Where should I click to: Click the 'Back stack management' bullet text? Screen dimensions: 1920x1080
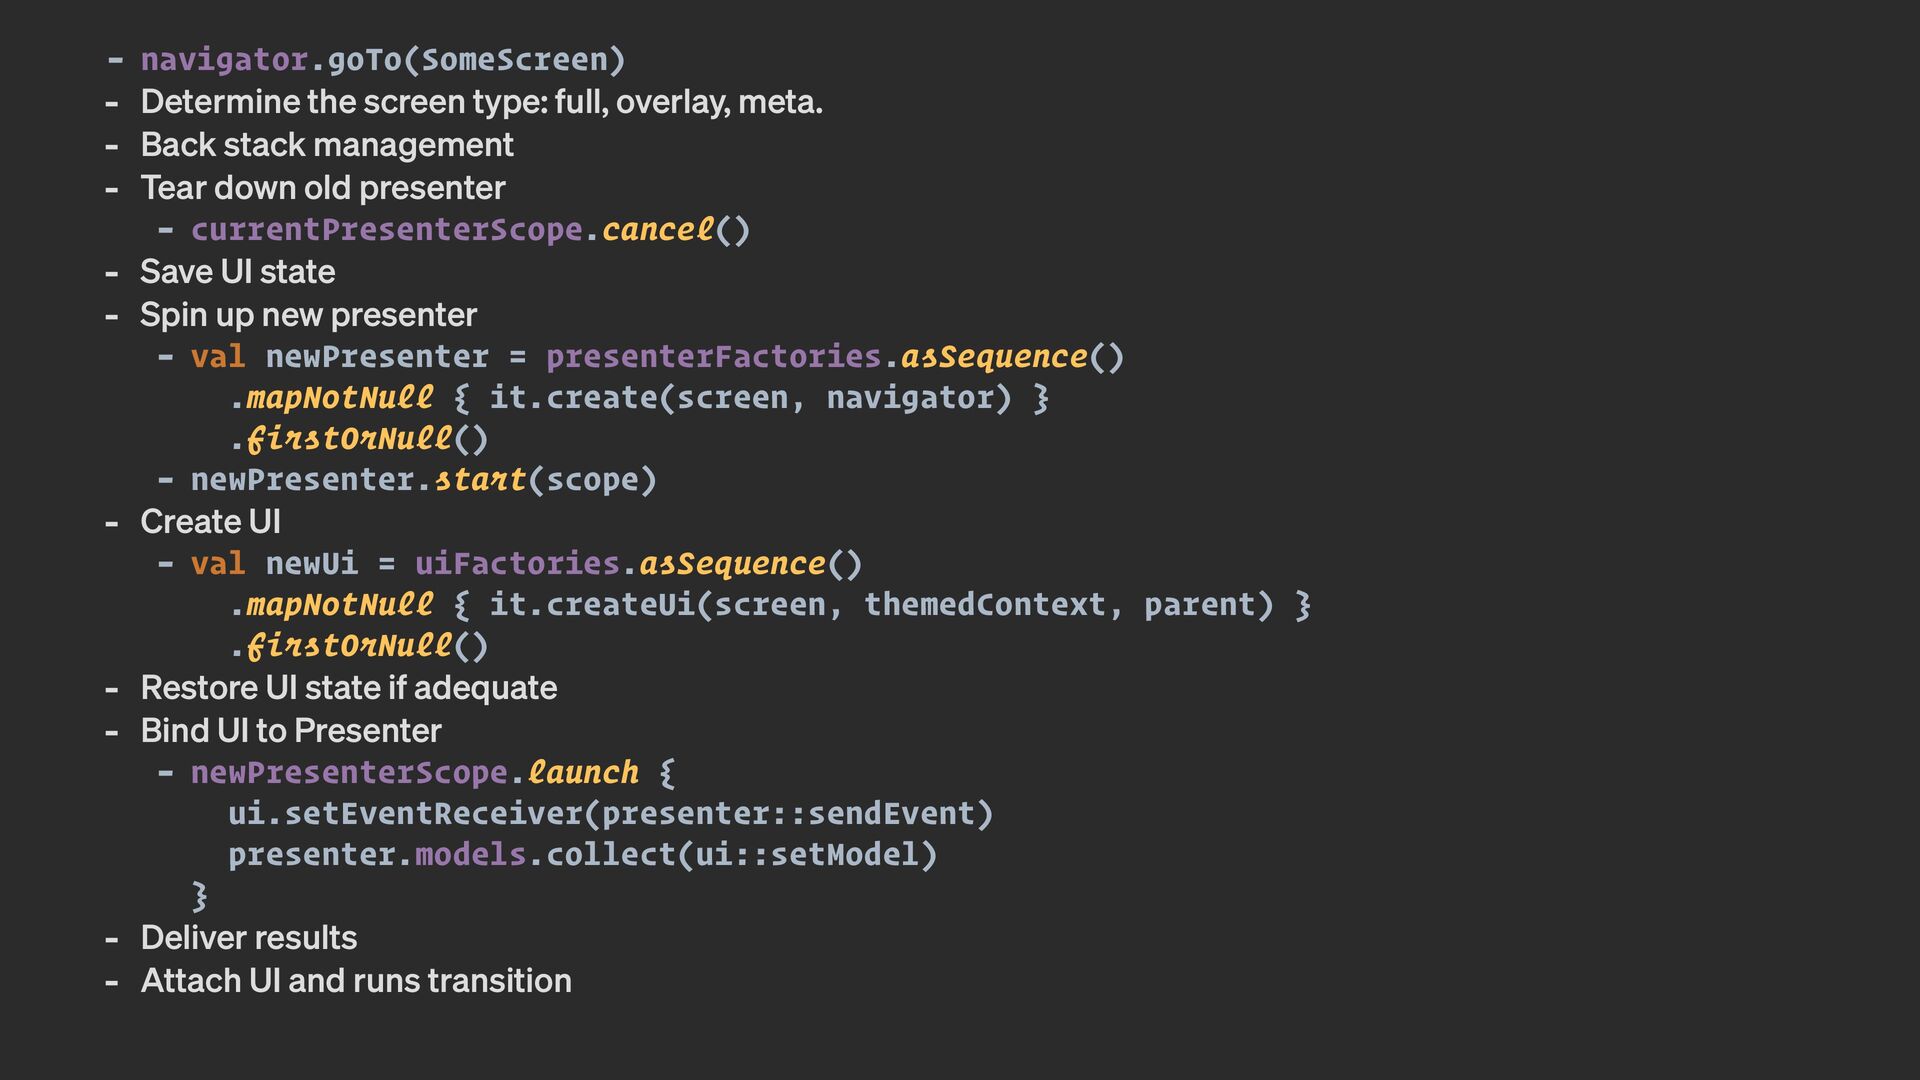327,145
